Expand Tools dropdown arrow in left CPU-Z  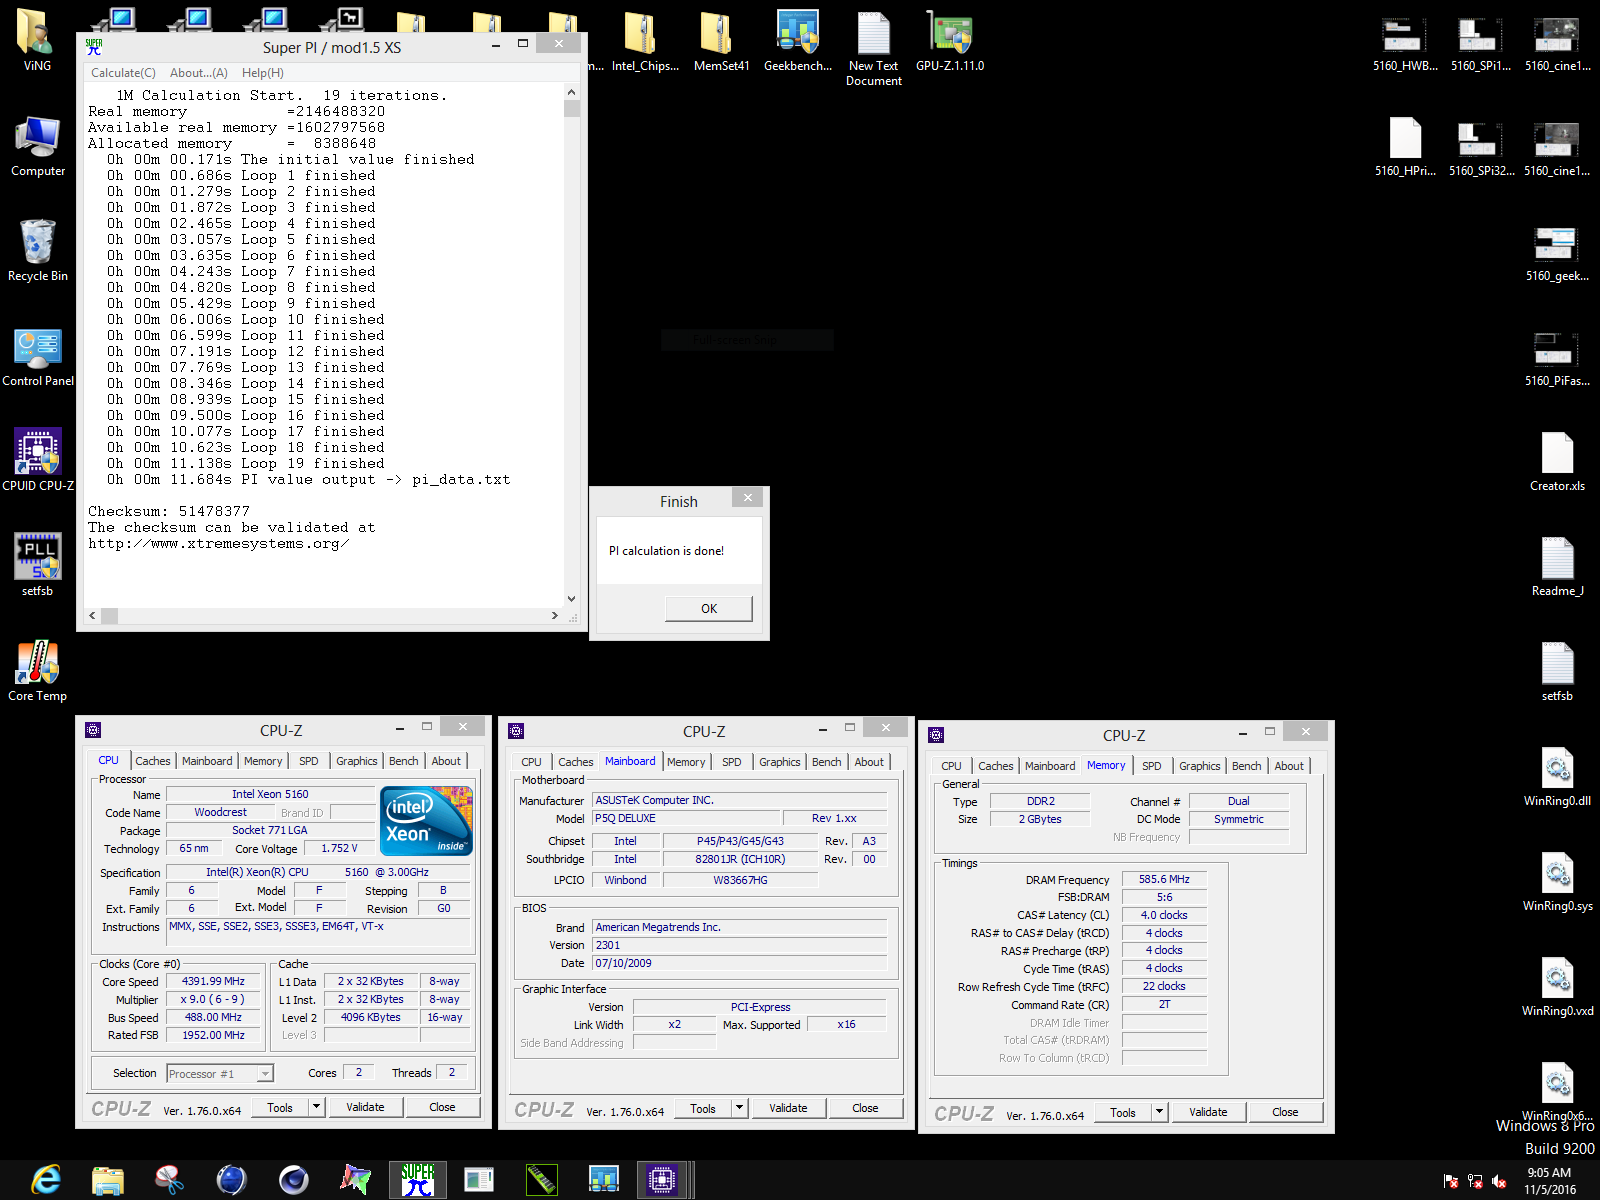317,1107
